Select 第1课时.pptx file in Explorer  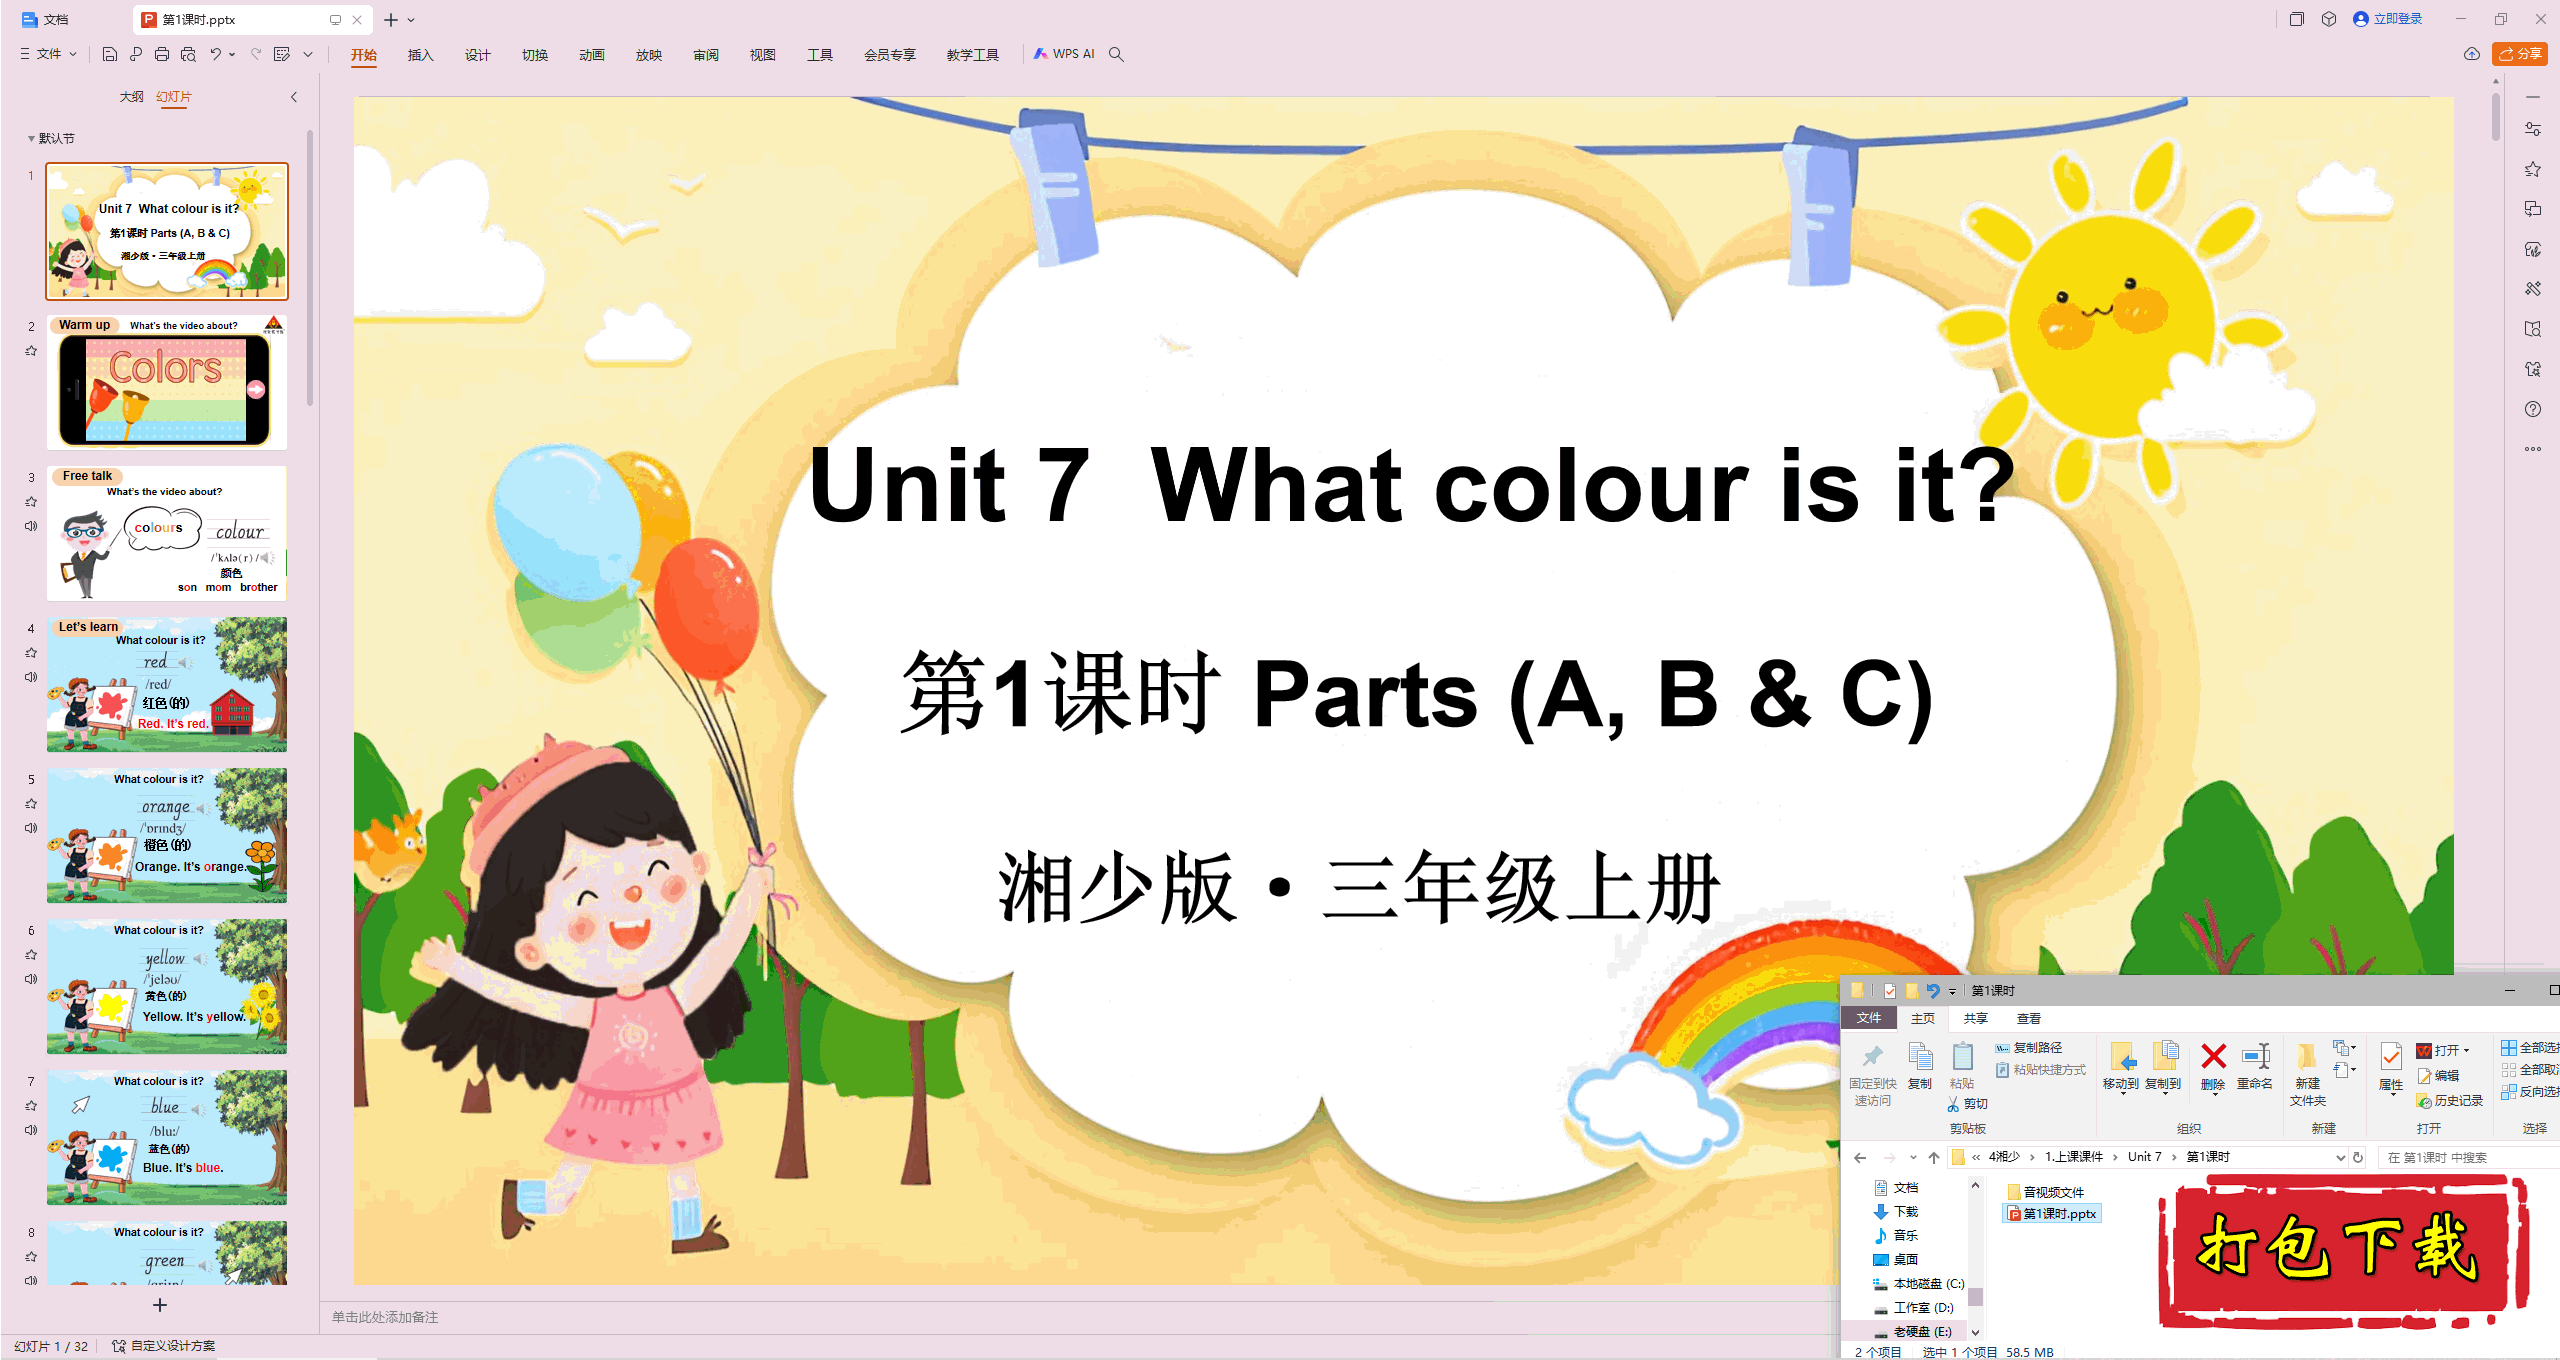tap(2052, 1214)
